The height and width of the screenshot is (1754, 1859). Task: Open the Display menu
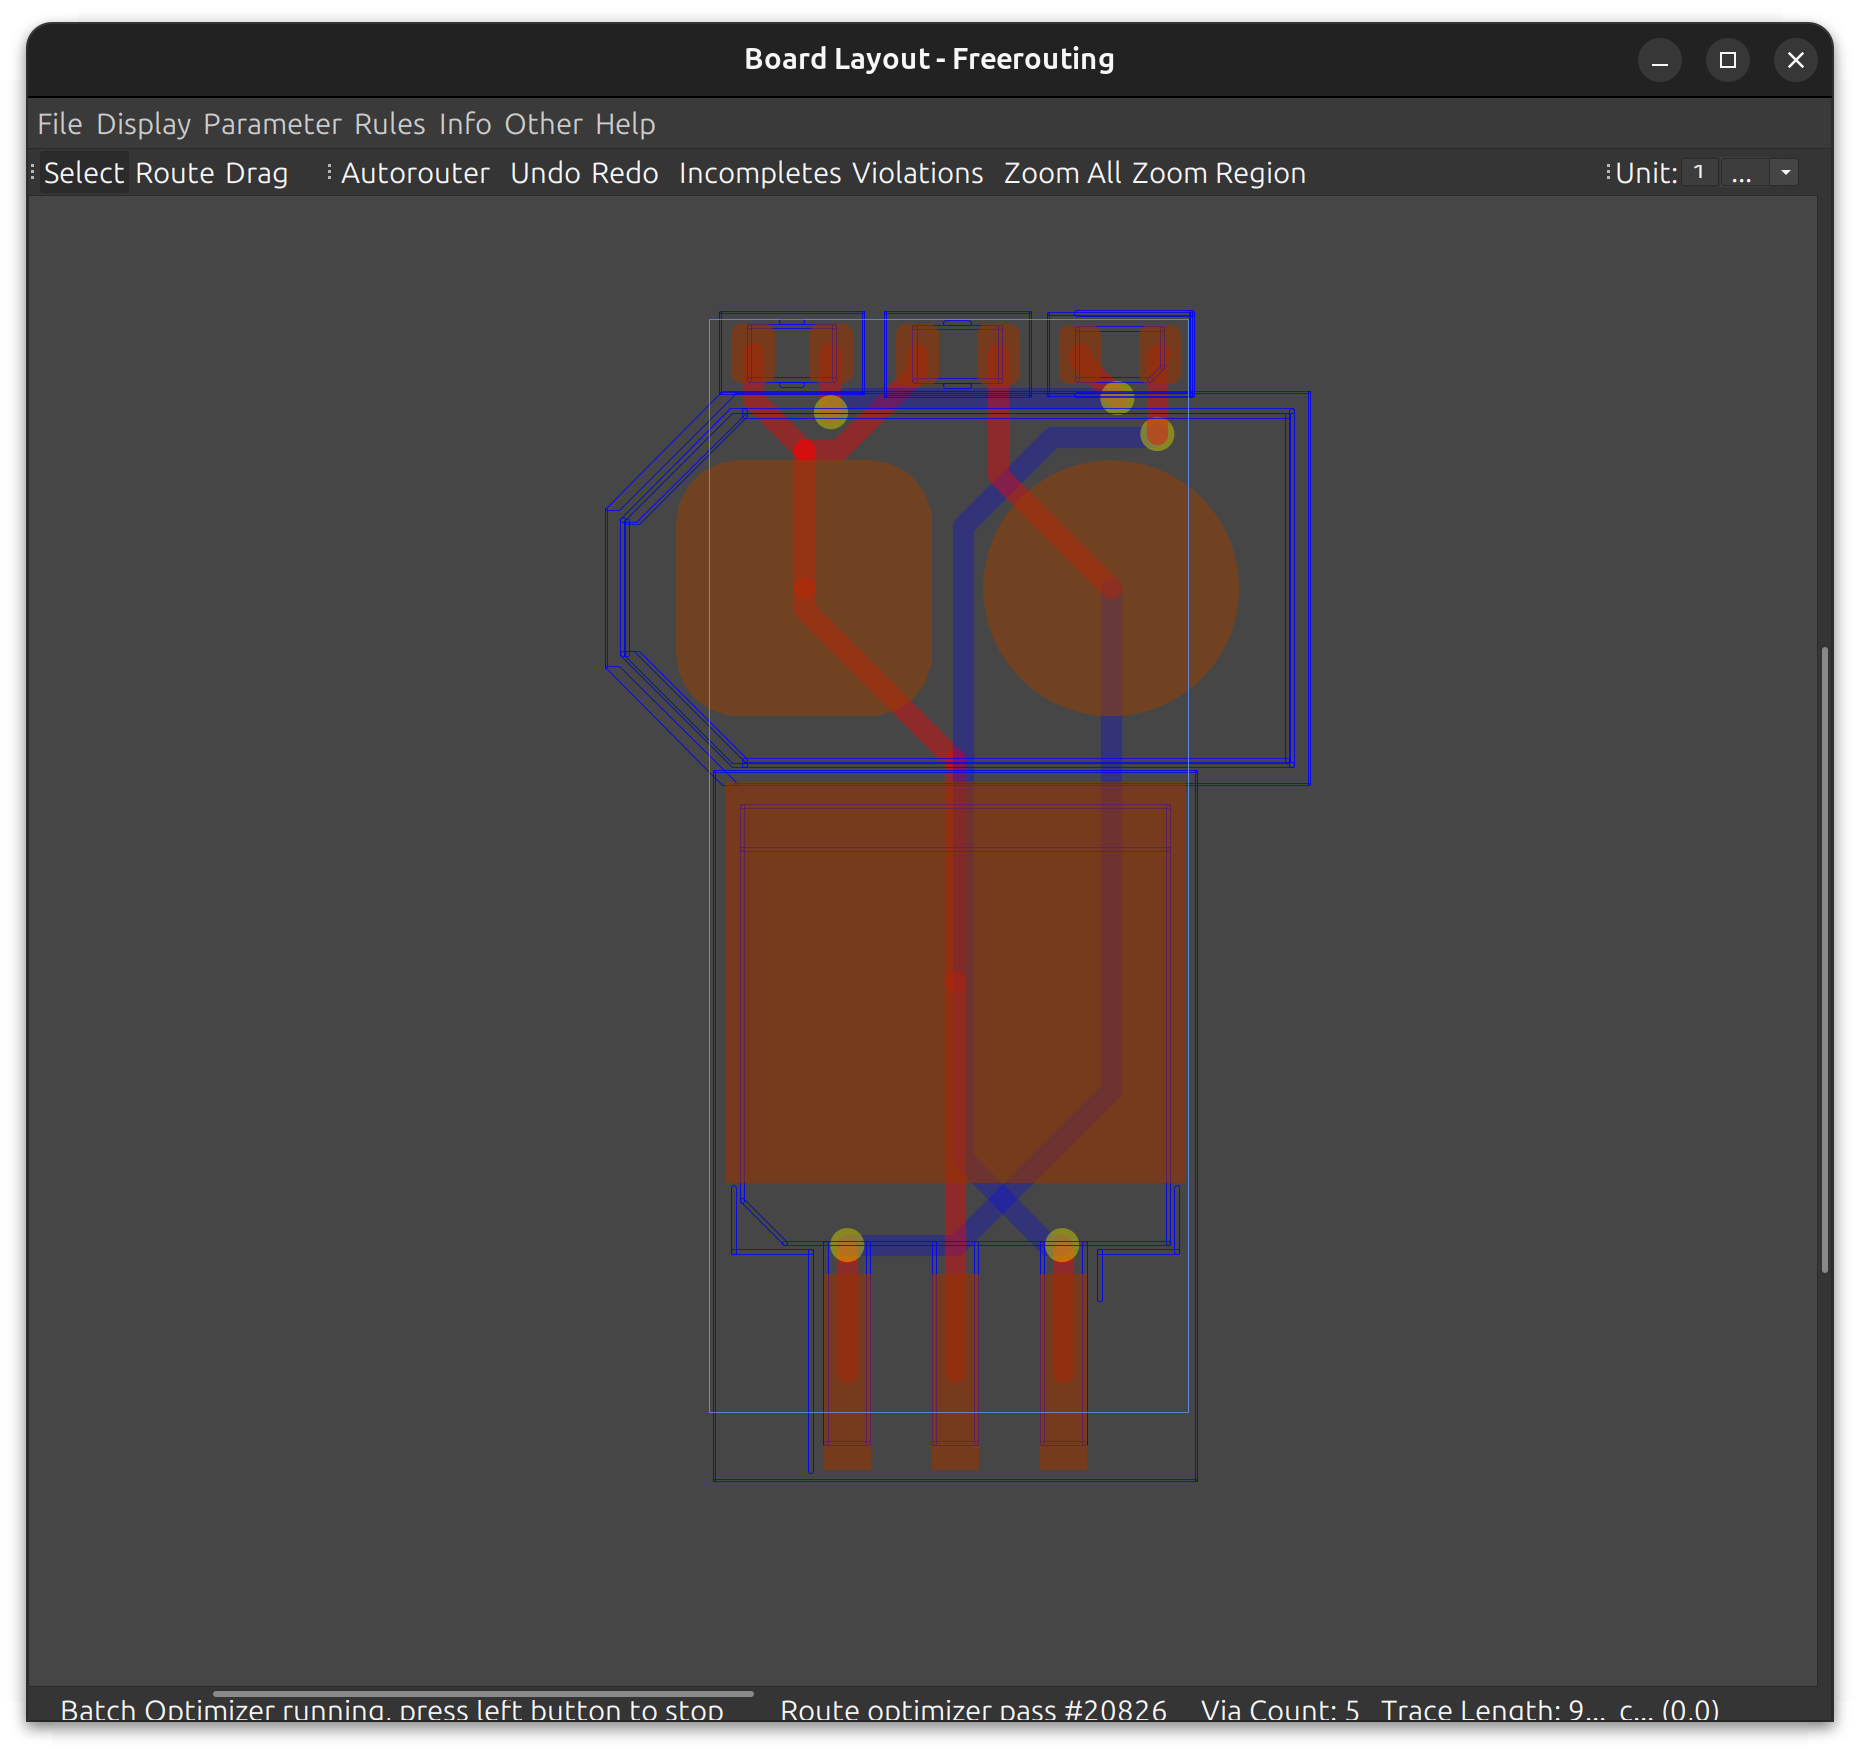coord(145,123)
